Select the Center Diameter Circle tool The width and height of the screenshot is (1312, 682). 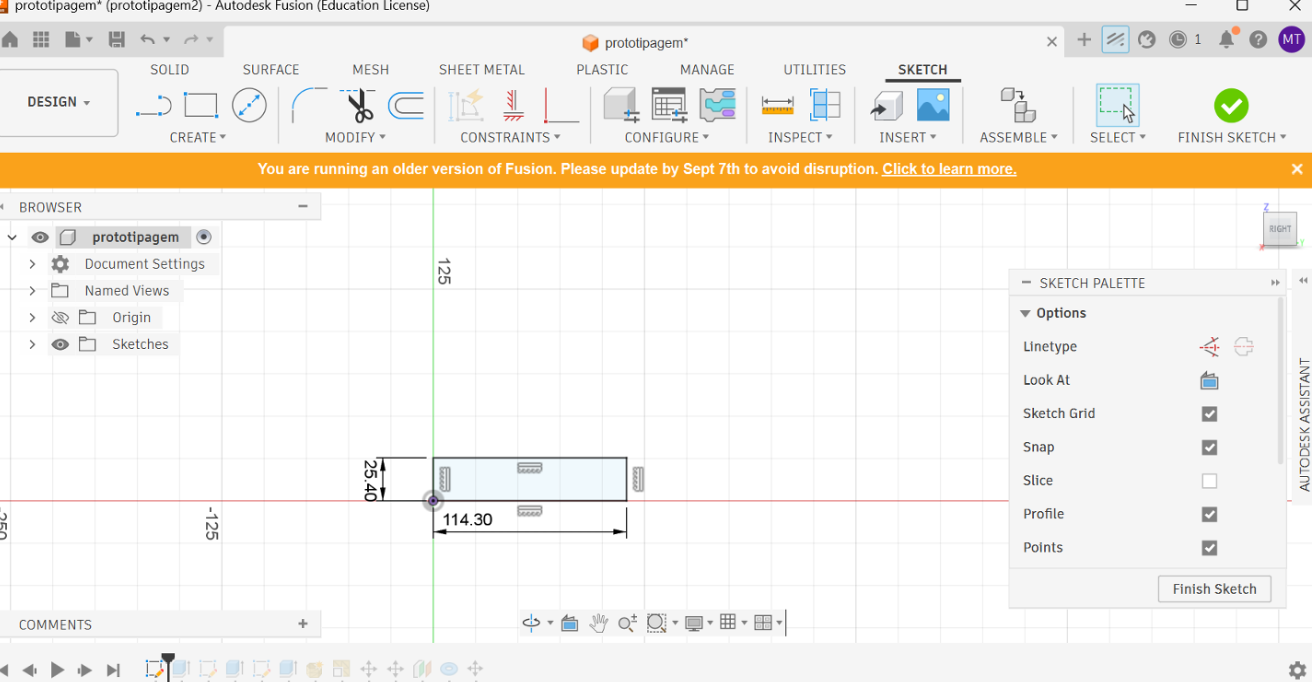[249, 105]
